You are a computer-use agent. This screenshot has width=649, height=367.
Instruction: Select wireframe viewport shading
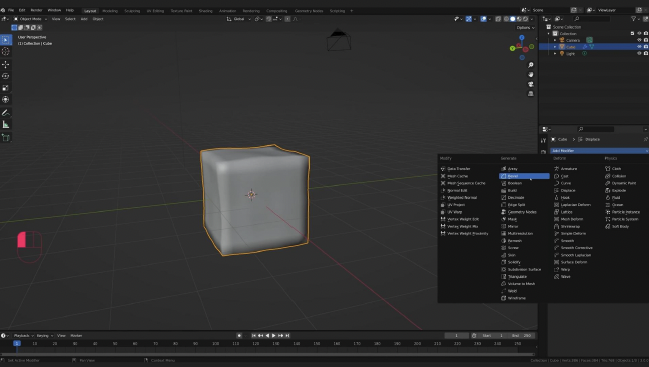[506, 19]
